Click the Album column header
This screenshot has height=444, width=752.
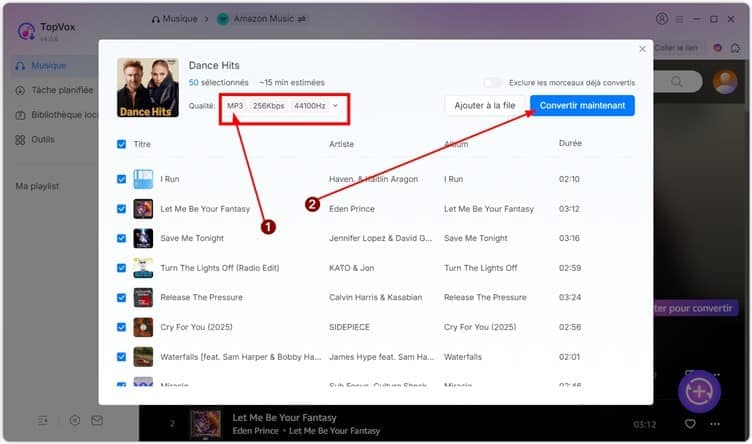[x=456, y=144]
